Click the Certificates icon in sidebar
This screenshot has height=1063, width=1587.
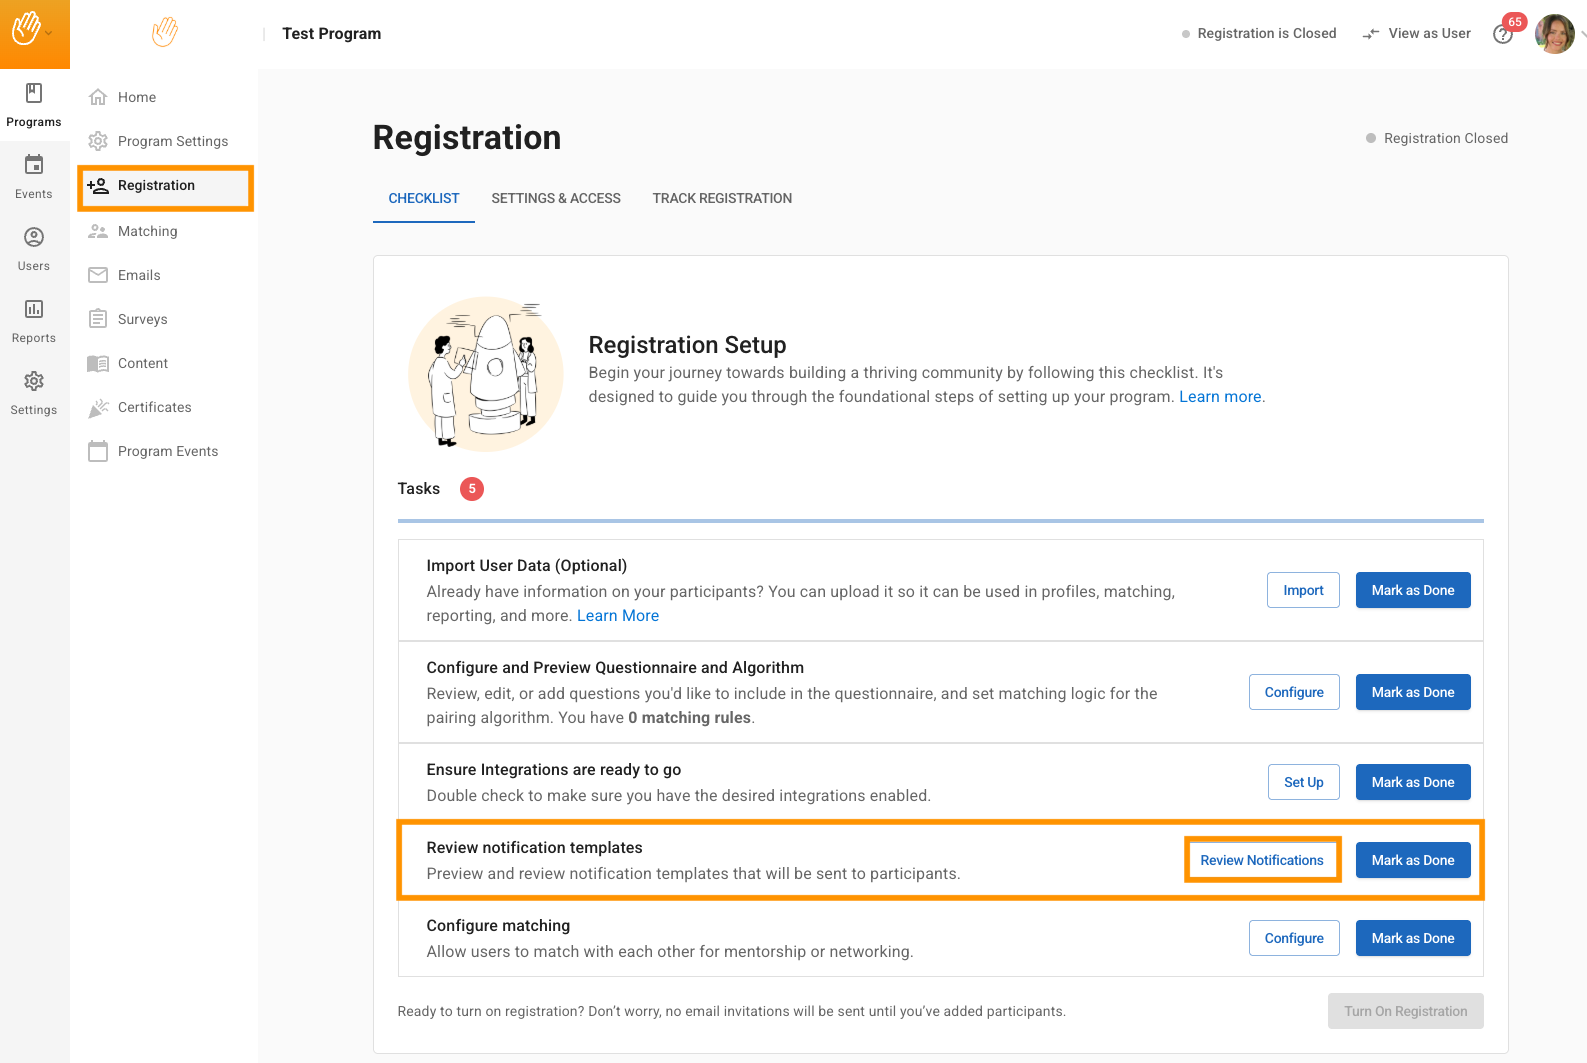[x=98, y=408]
